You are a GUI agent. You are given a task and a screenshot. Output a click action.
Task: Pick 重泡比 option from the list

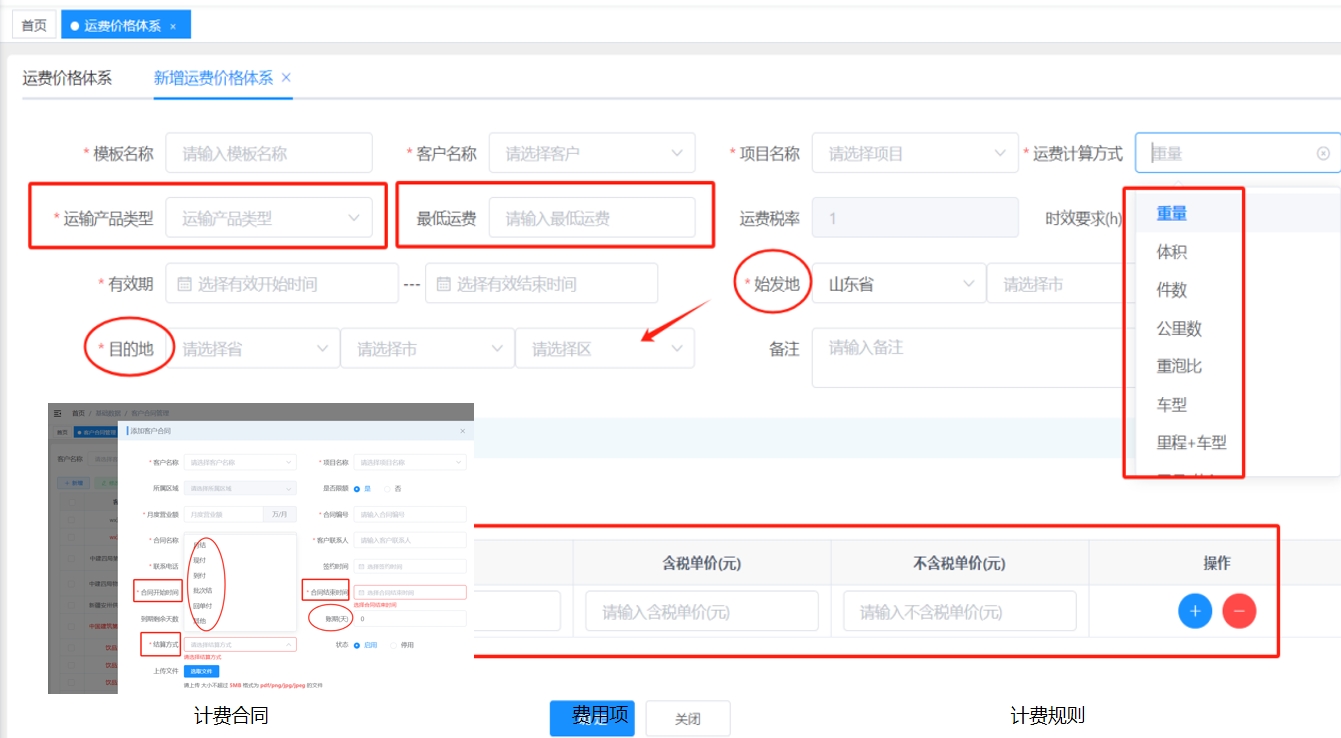(x=1179, y=366)
